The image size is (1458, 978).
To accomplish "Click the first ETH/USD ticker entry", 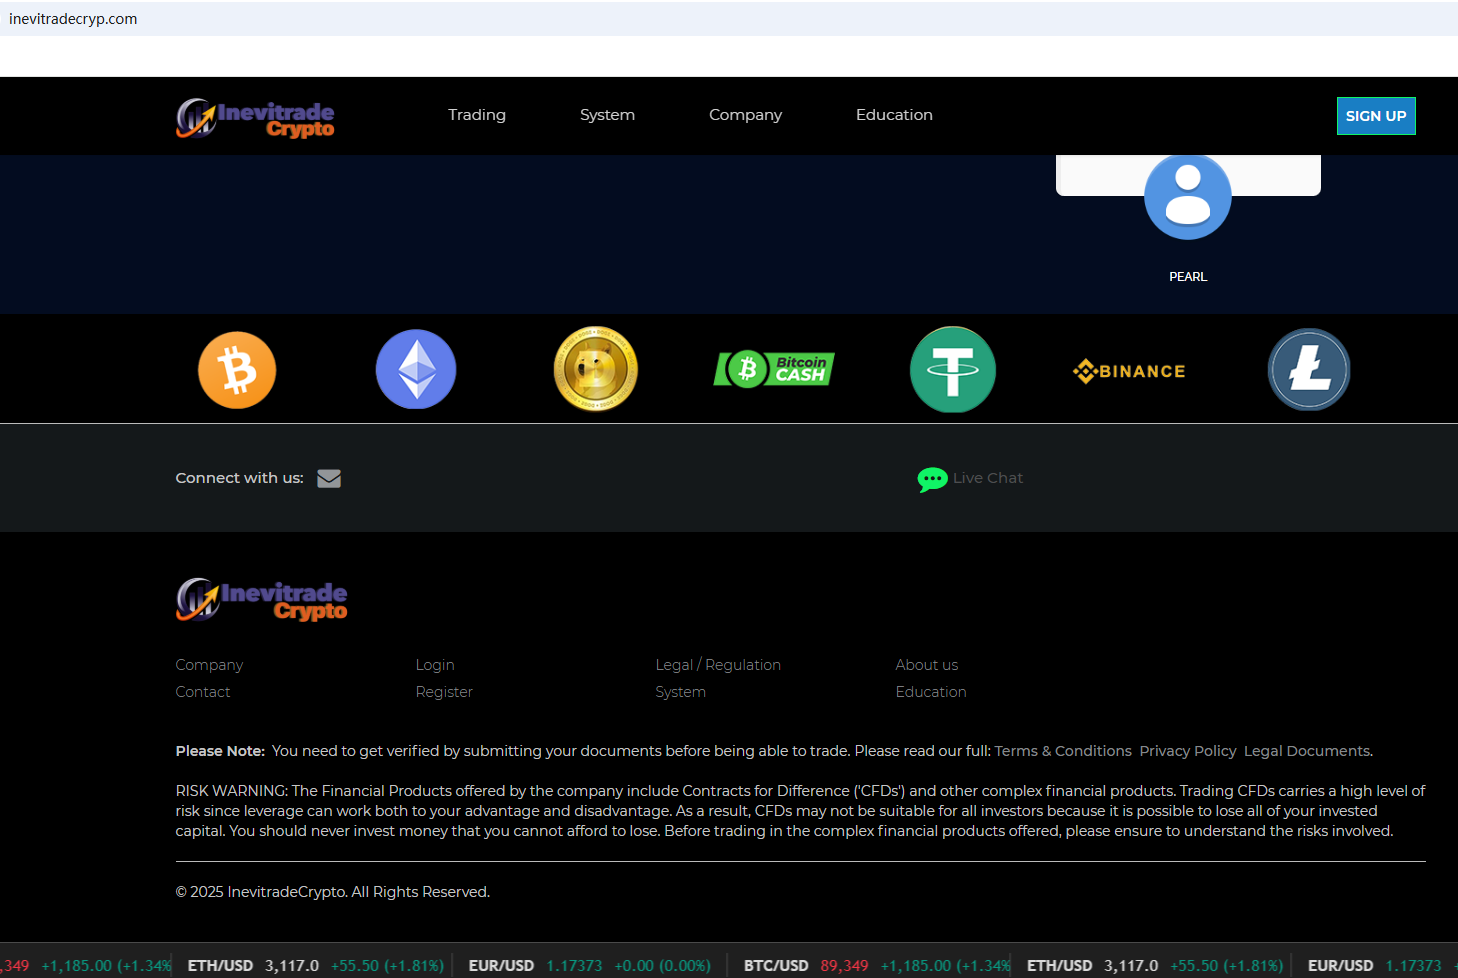I will 316,966.
